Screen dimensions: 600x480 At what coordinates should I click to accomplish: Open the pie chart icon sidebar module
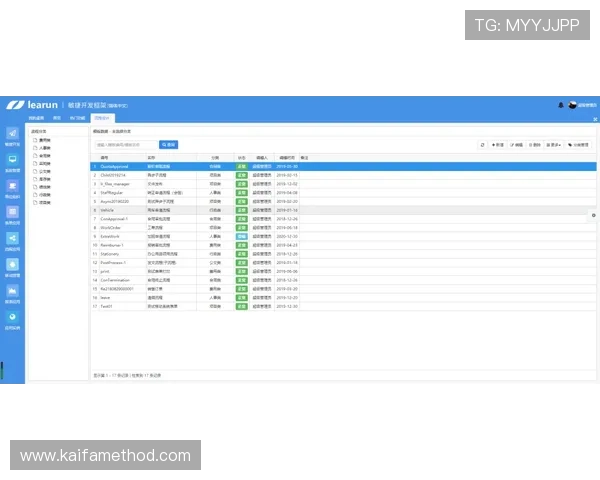tap(12, 316)
